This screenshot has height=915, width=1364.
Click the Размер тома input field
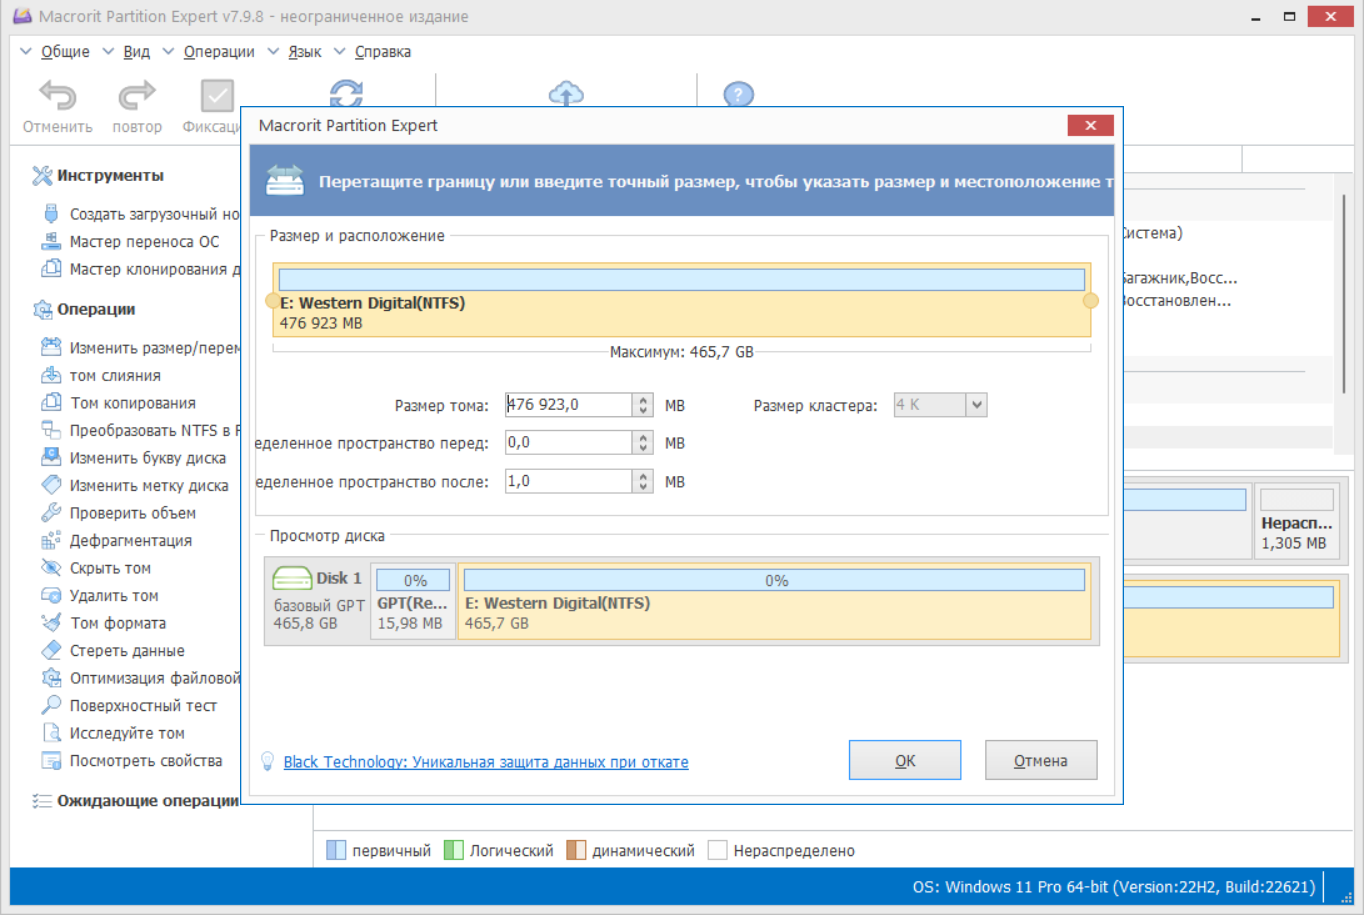tap(569, 405)
